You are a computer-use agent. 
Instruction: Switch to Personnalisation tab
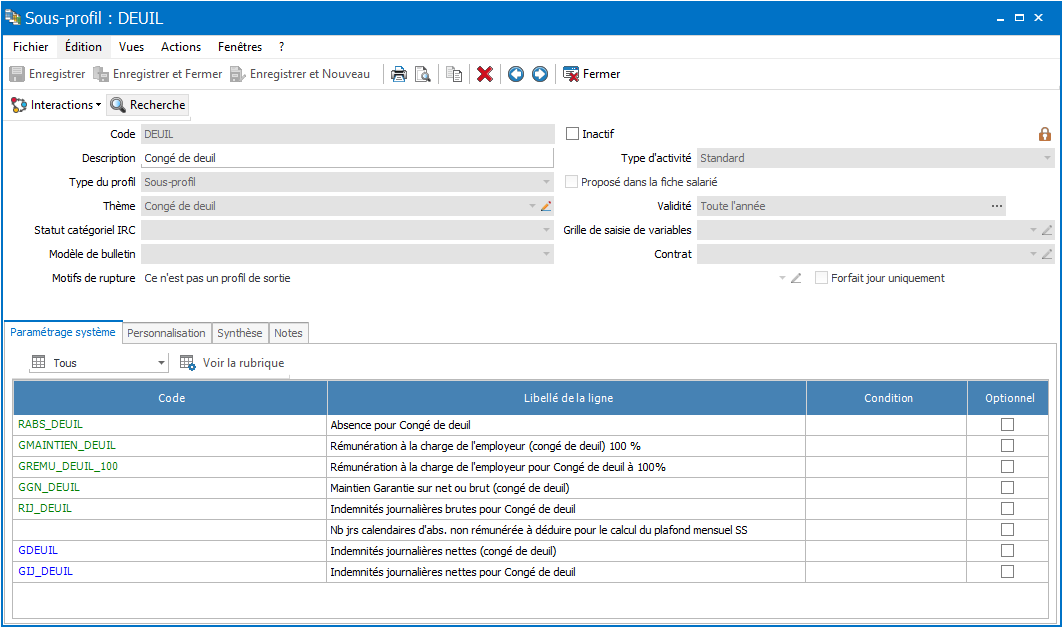tap(166, 333)
